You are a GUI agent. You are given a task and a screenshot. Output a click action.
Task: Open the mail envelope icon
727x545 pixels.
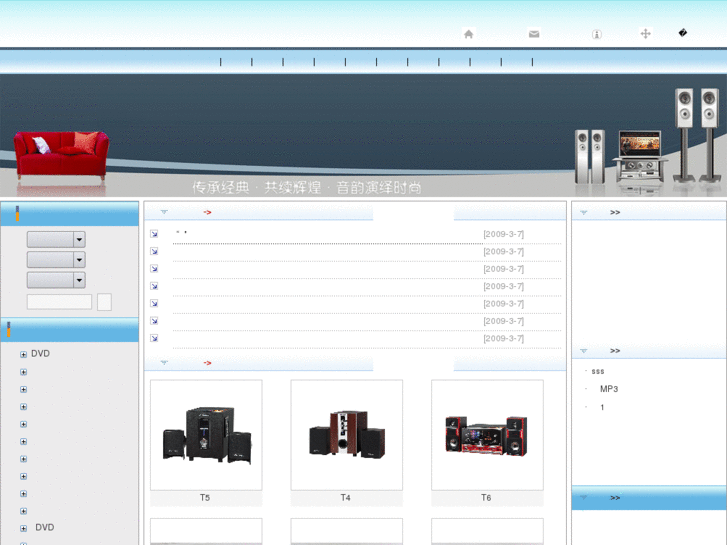click(x=534, y=34)
